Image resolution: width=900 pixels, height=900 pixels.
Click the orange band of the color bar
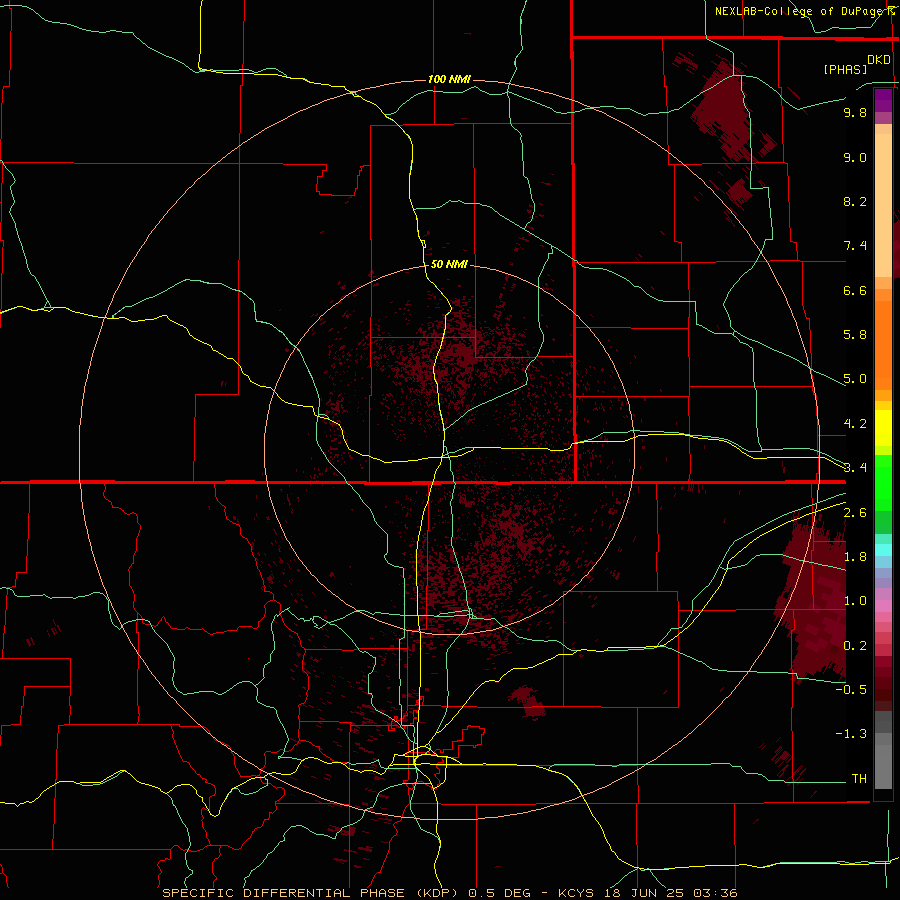click(x=883, y=344)
